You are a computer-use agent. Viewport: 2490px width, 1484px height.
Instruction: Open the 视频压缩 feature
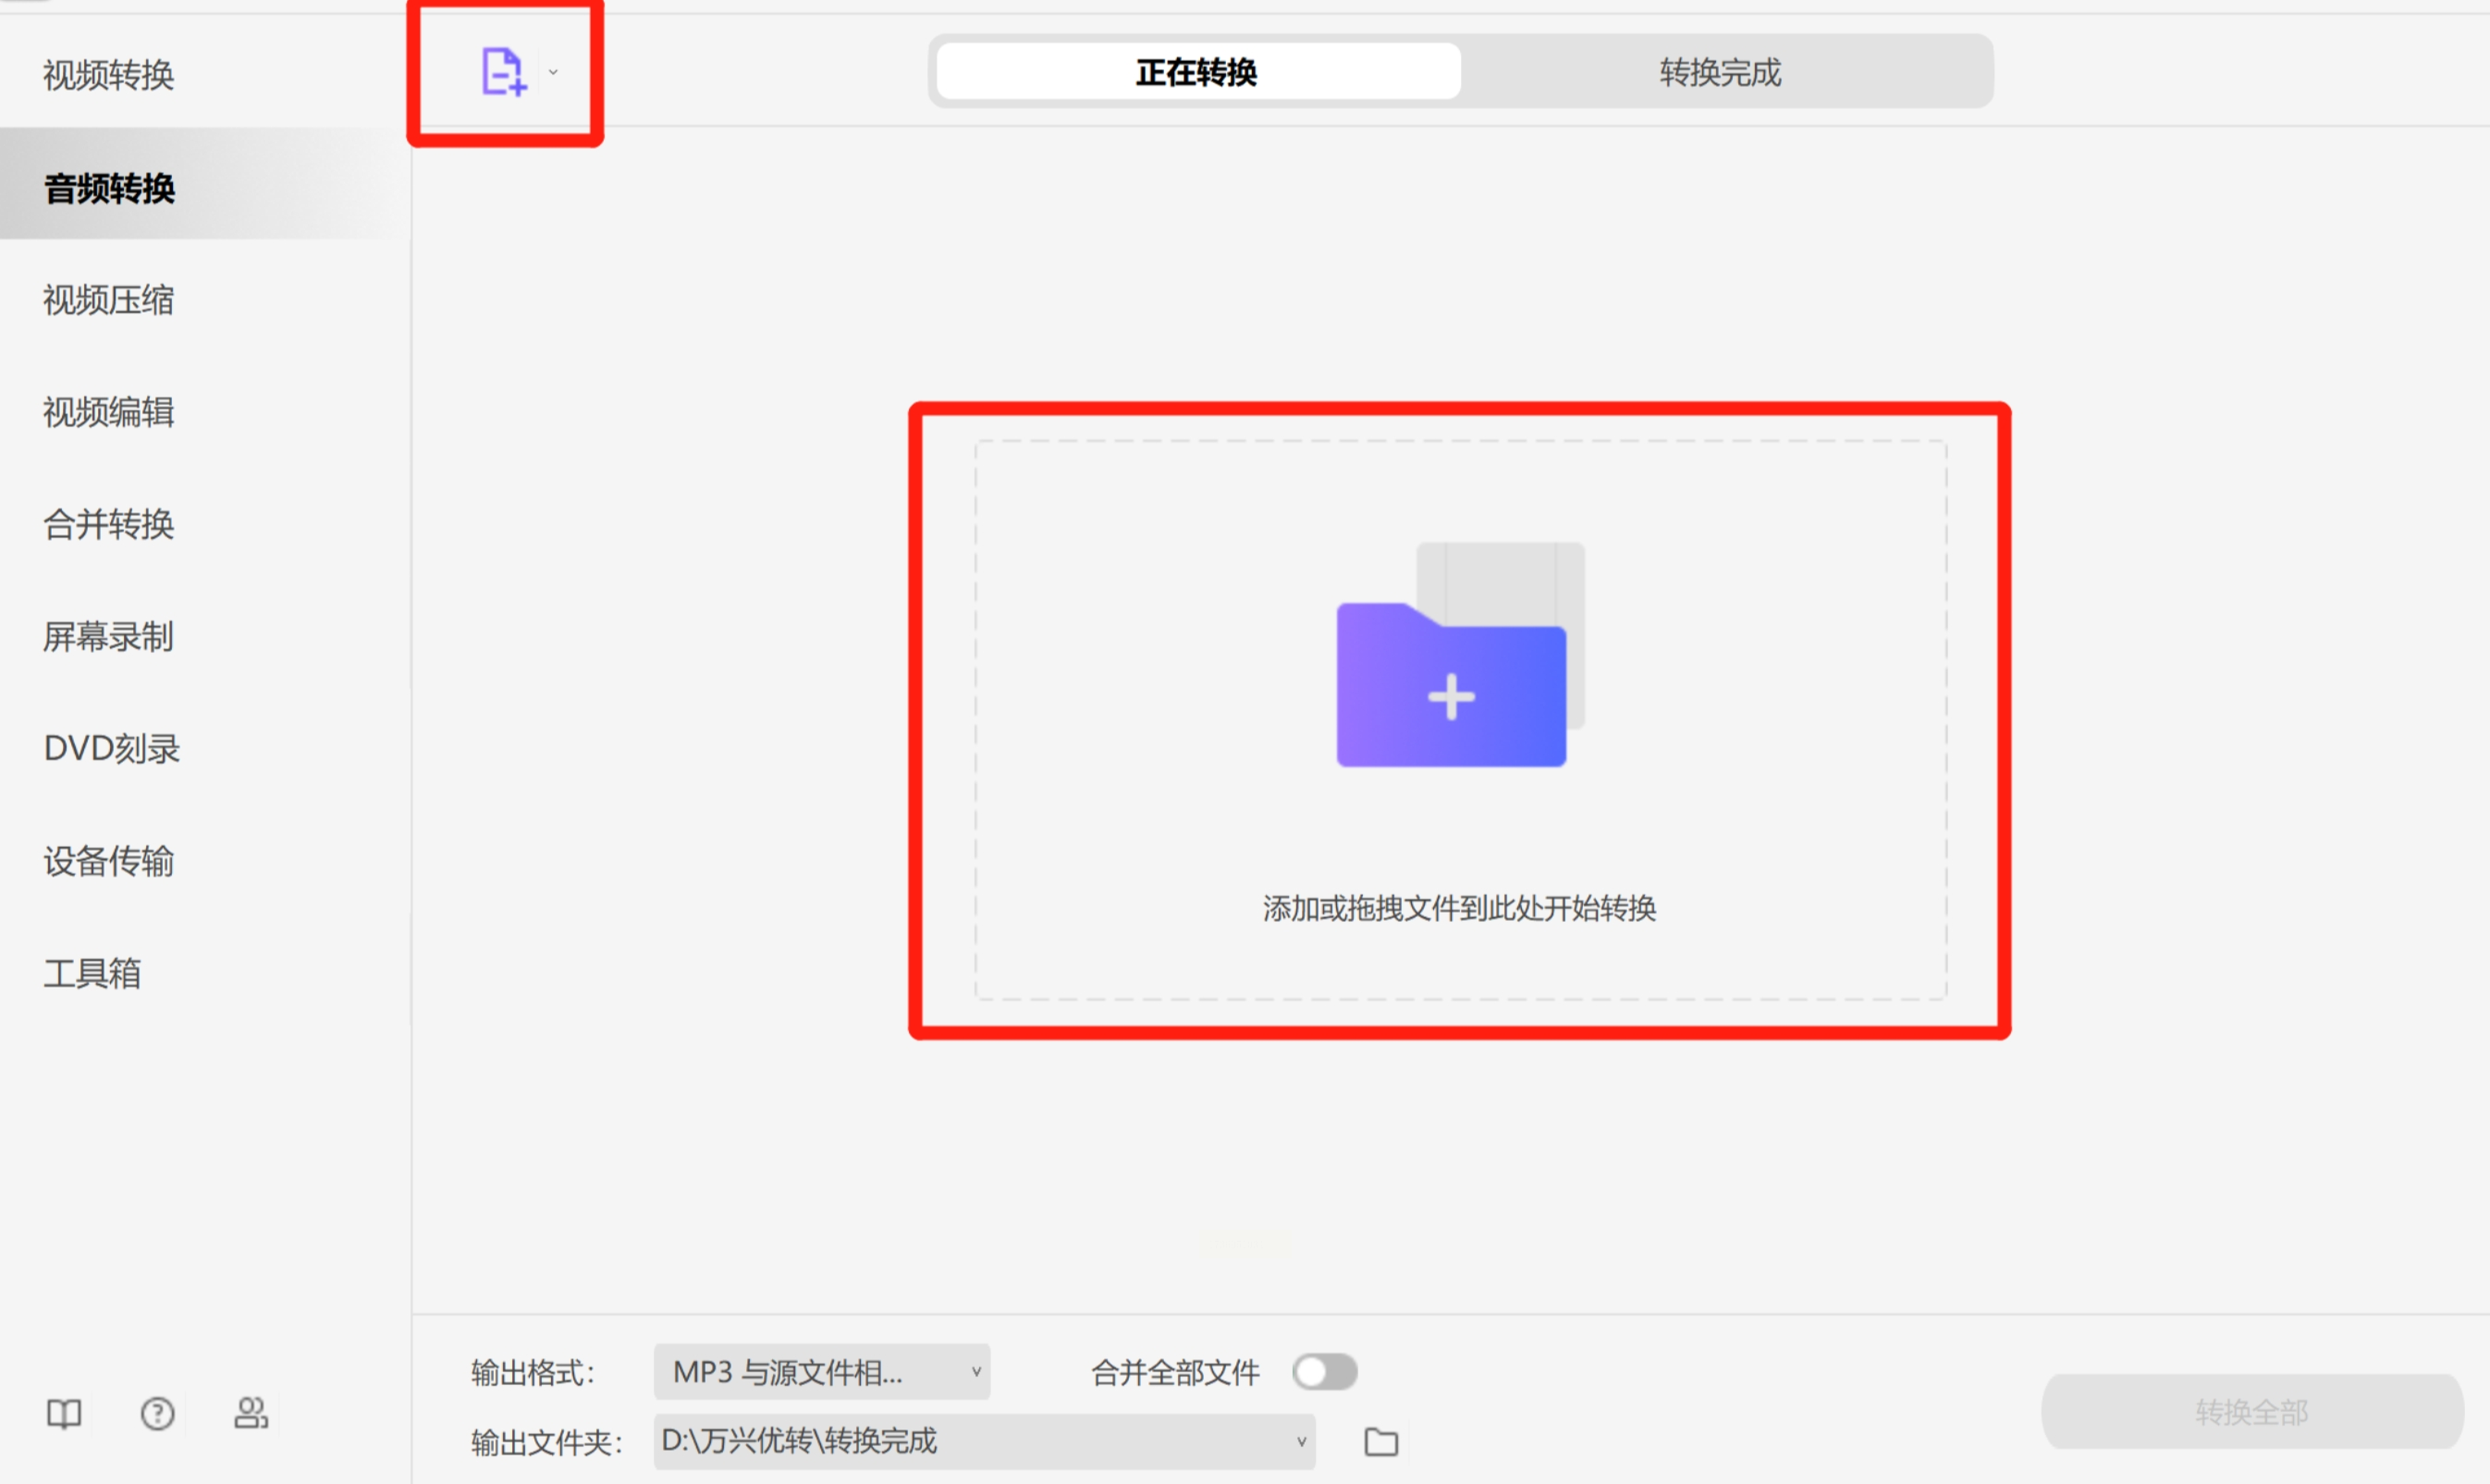[109, 299]
